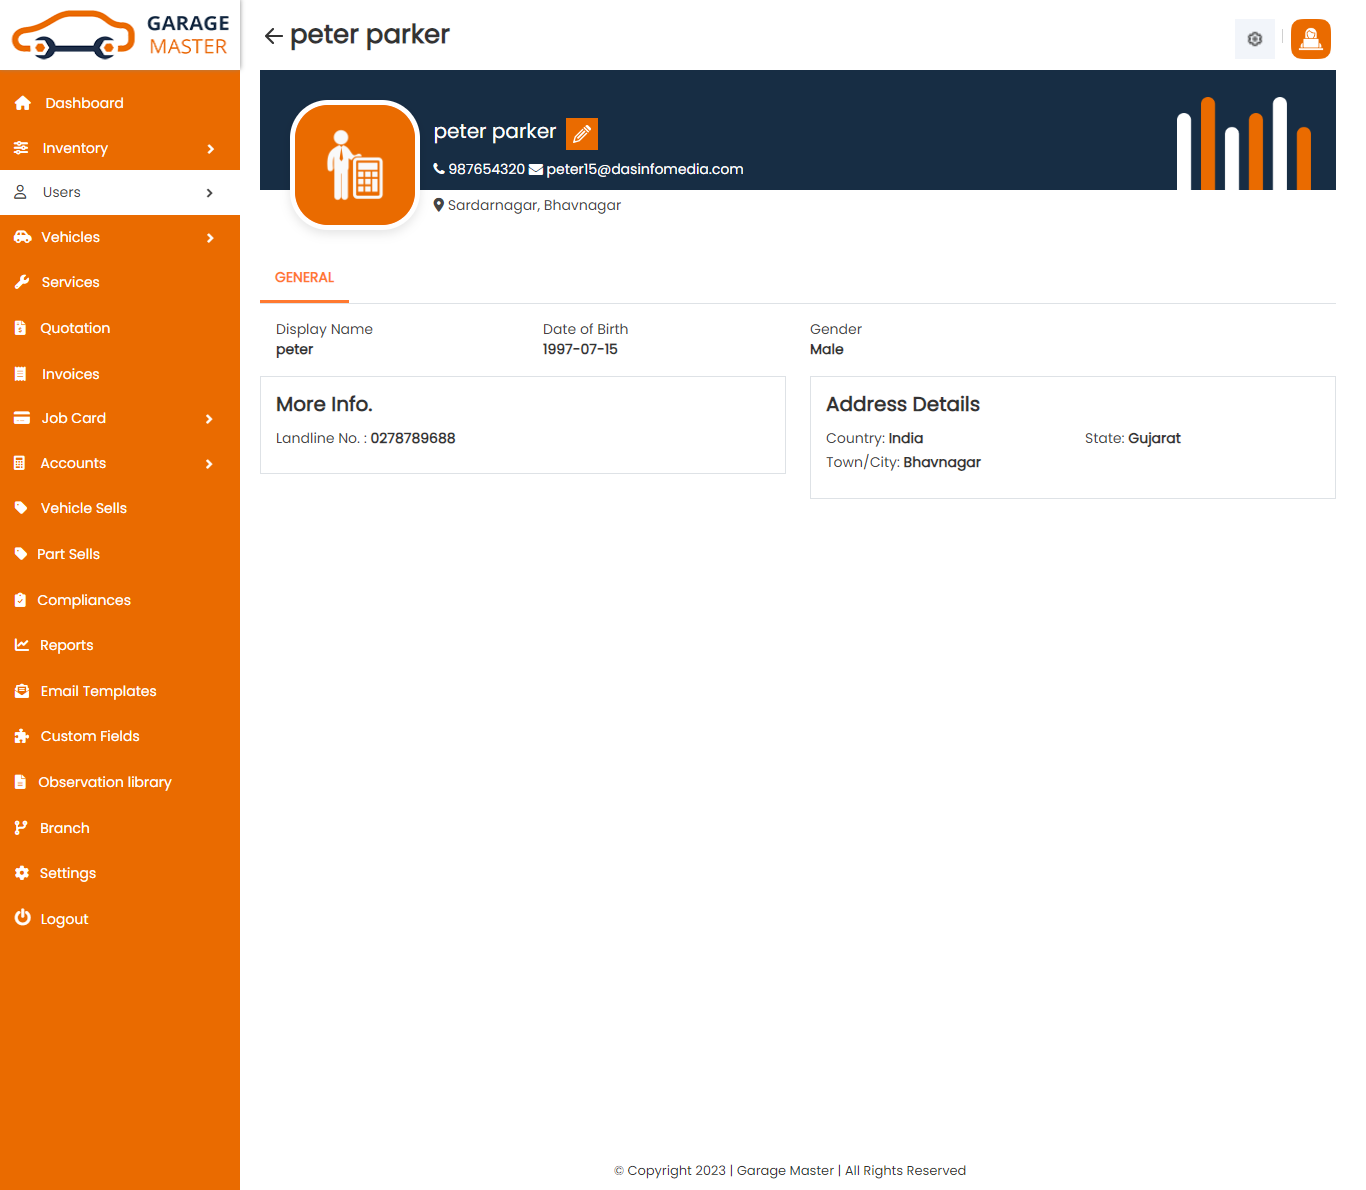Open the Observation library link
The width and height of the screenshot is (1366, 1190).
(x=105, y=782)
